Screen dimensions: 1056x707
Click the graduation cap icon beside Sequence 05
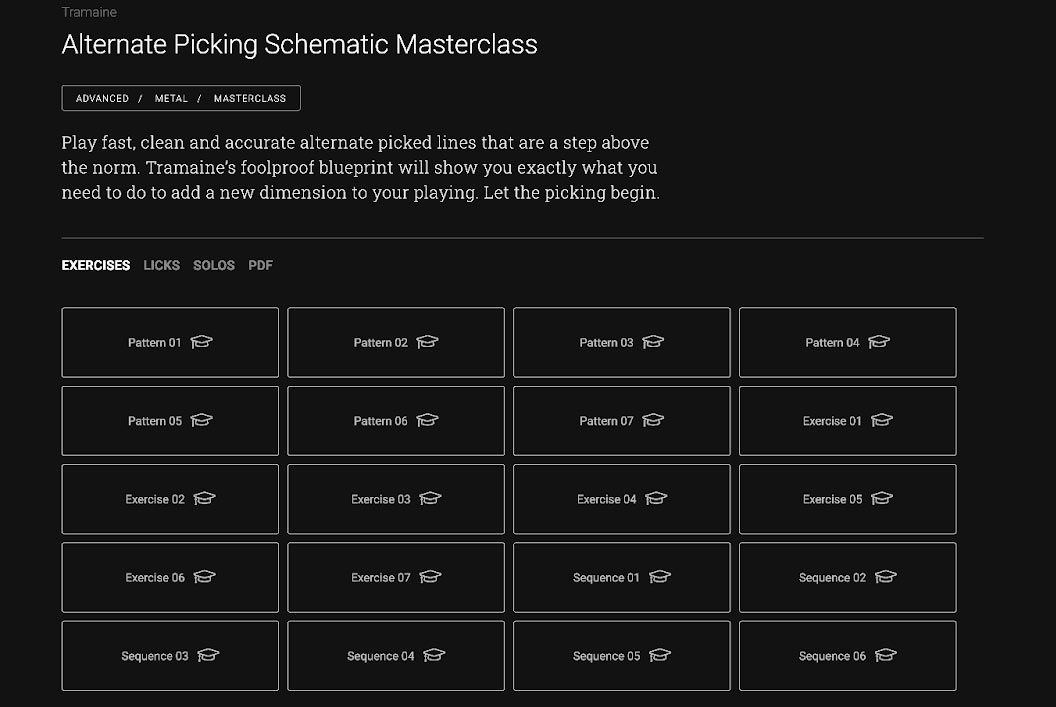tap(660, 655)
